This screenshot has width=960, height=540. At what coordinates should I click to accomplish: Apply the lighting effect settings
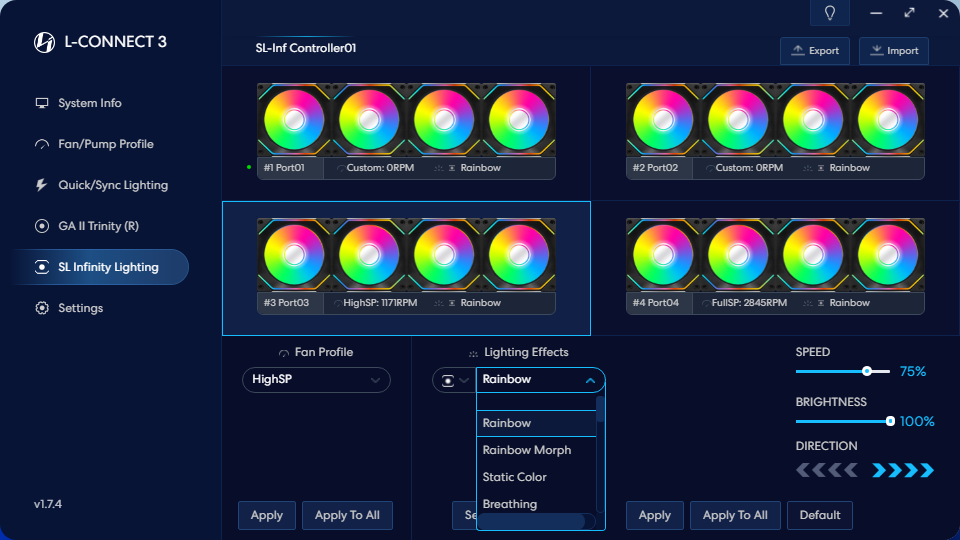(654, 516)
